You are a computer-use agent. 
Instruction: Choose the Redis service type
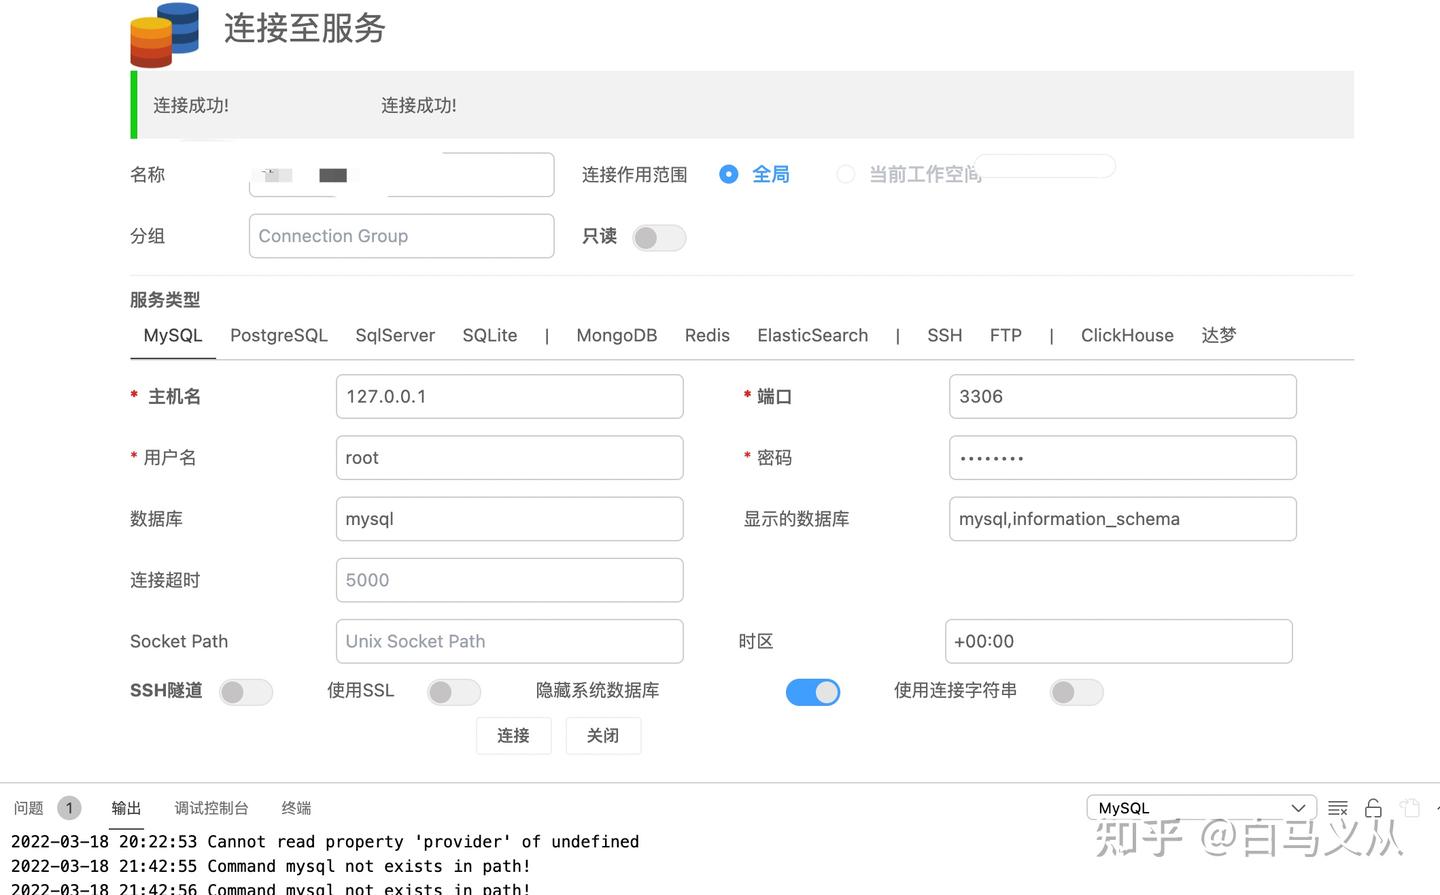707,336
